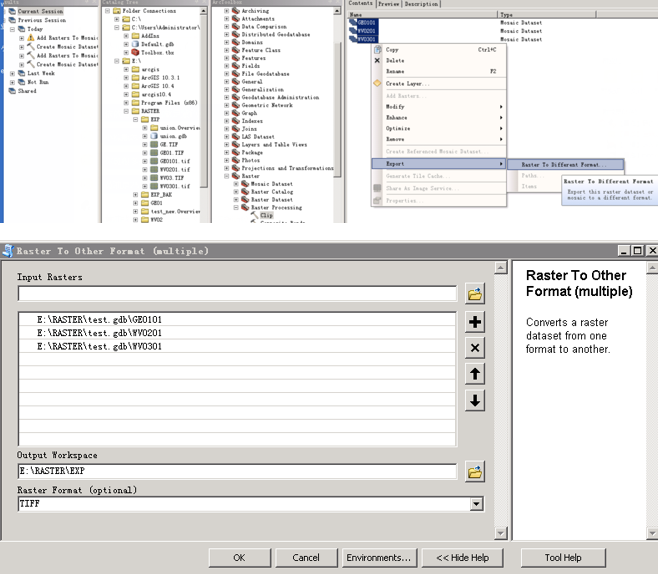Expand the EXP_BAK folder node
This screenshot has height=574, width=658.
[135, 195]
